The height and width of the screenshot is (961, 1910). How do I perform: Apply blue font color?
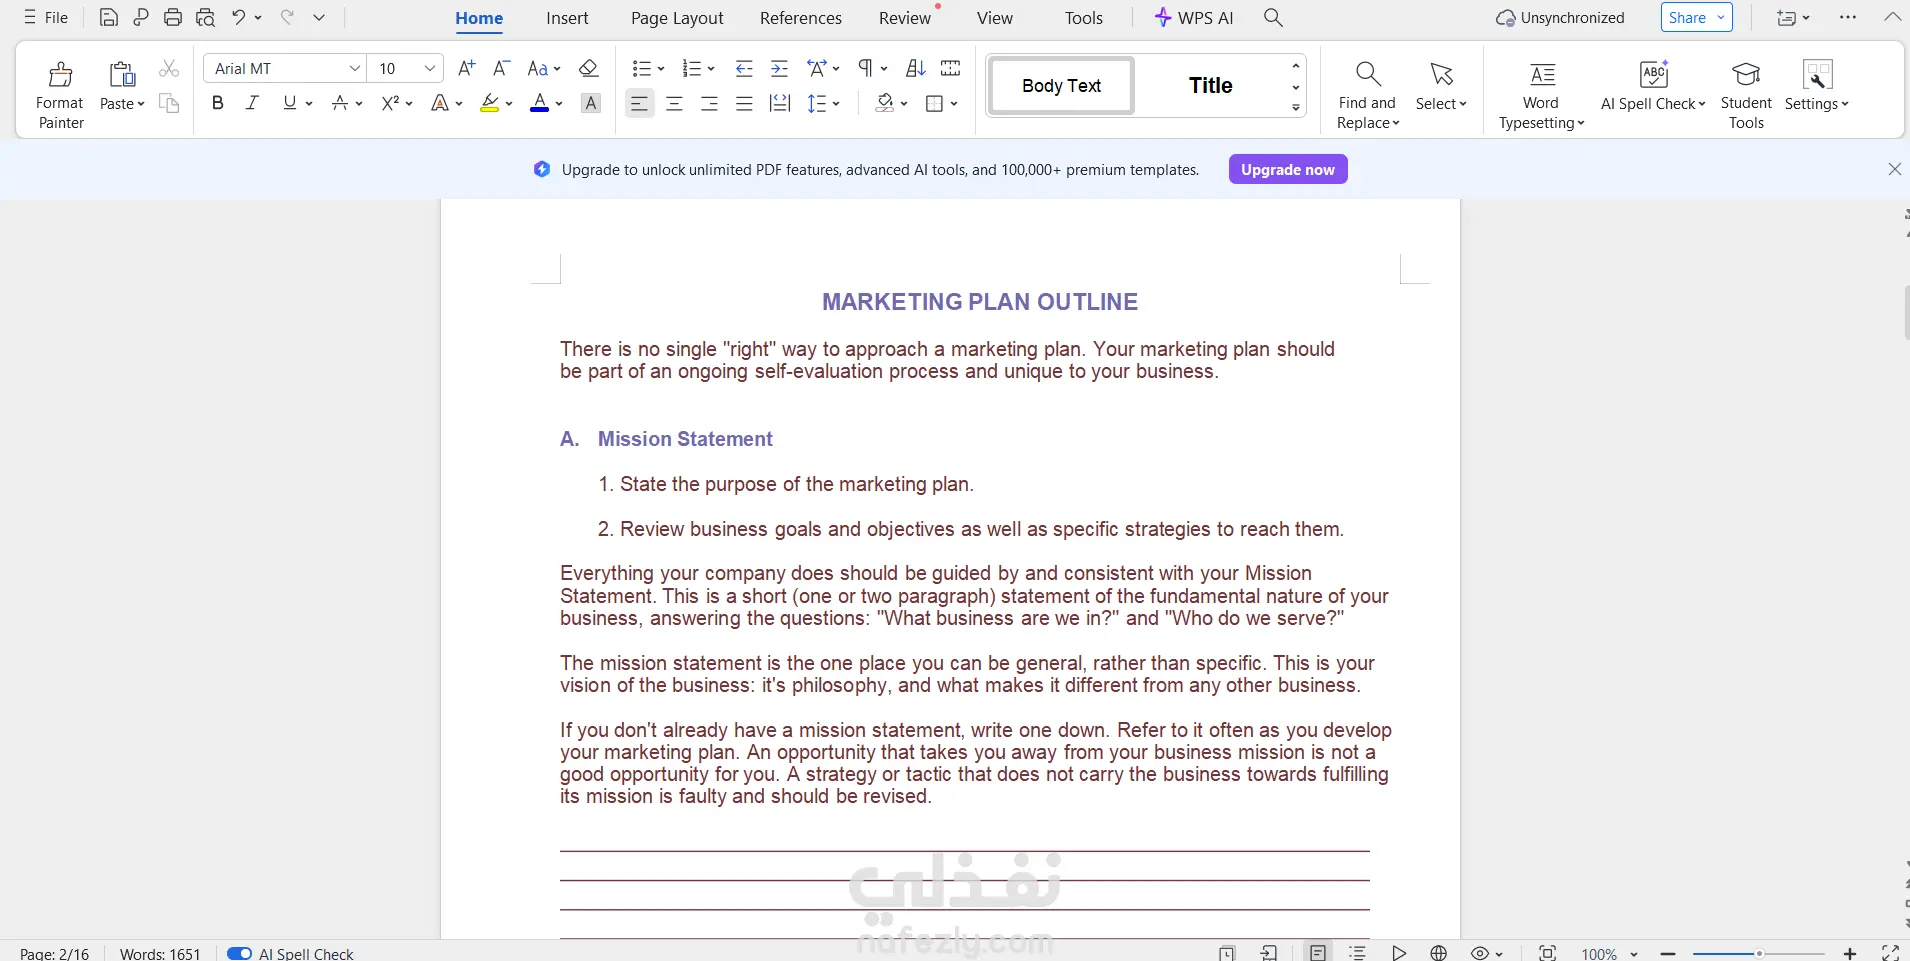point(539,103)
